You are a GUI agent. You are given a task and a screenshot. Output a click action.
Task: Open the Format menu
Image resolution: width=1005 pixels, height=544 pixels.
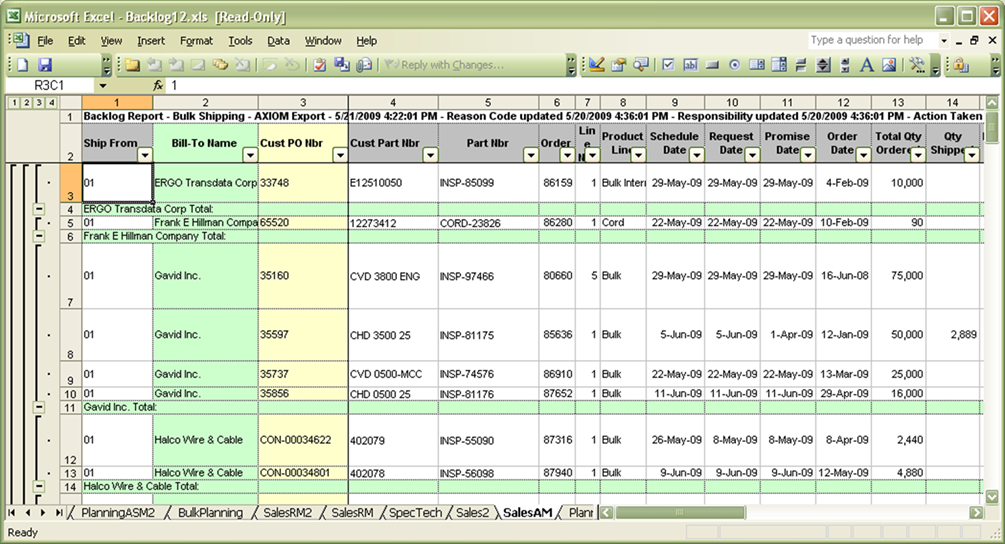pyautogui.click(x=196, y=40)
